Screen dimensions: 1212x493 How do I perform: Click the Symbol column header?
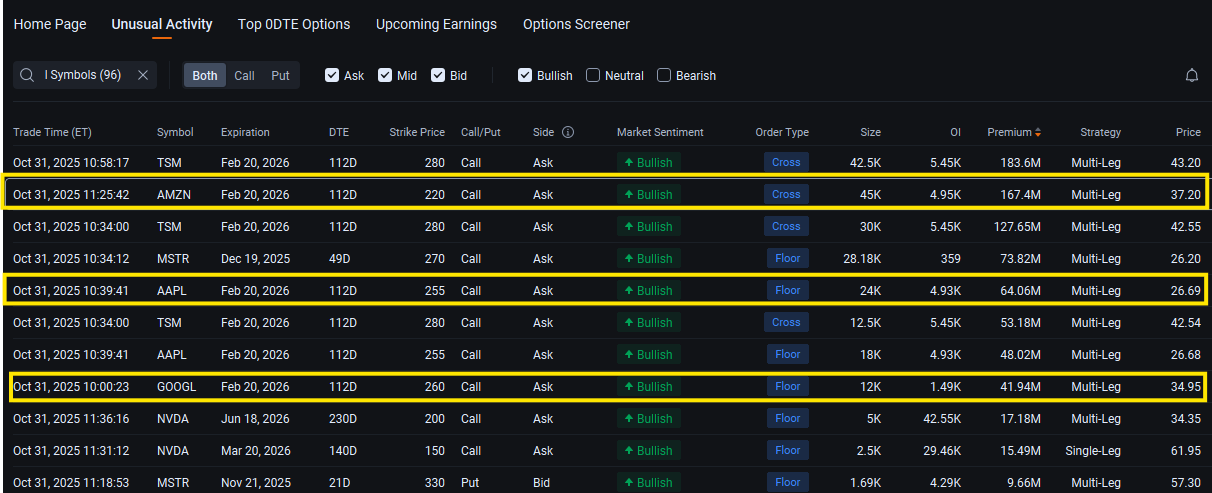point(175,132)
